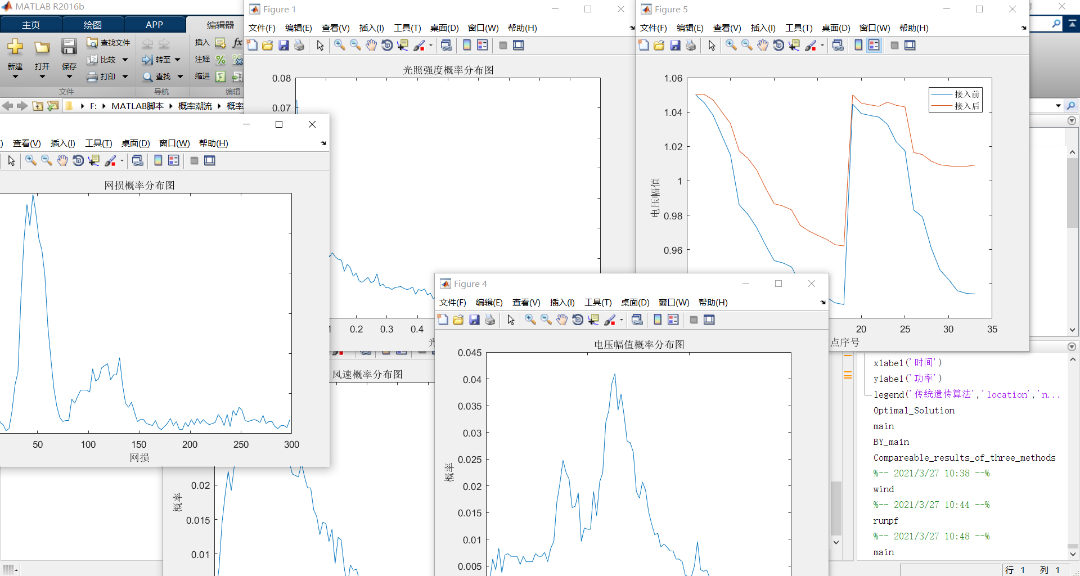
Task: Show plot tools icon in Figure 1 toolbar
Action: (519, 45)
